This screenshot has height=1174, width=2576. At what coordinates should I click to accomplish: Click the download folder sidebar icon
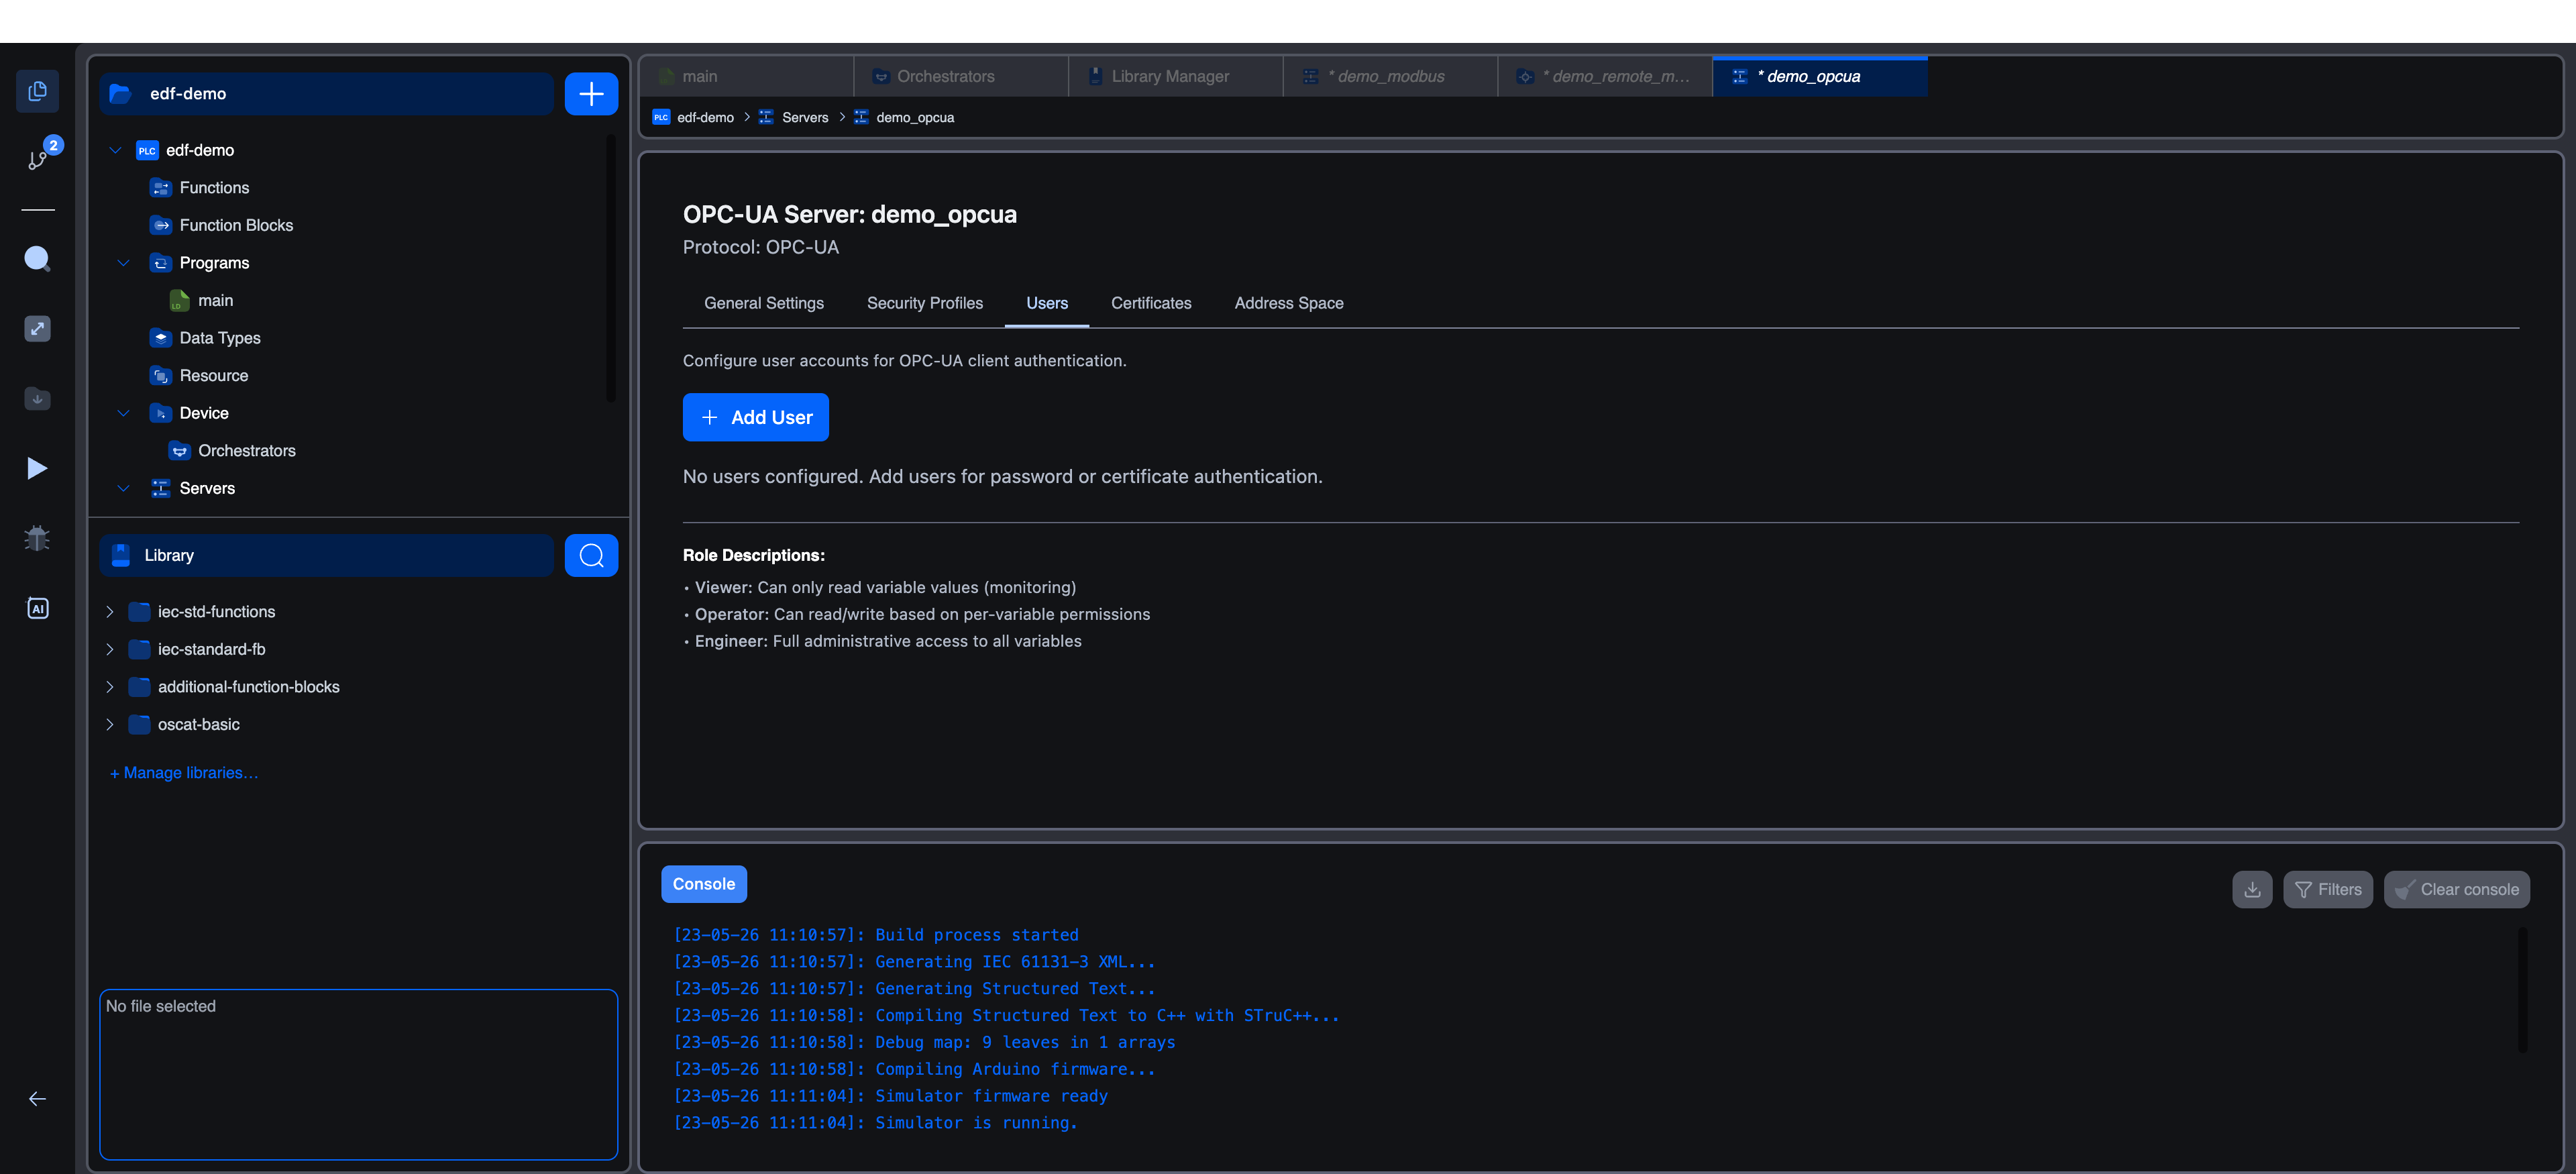click(37, 398)
